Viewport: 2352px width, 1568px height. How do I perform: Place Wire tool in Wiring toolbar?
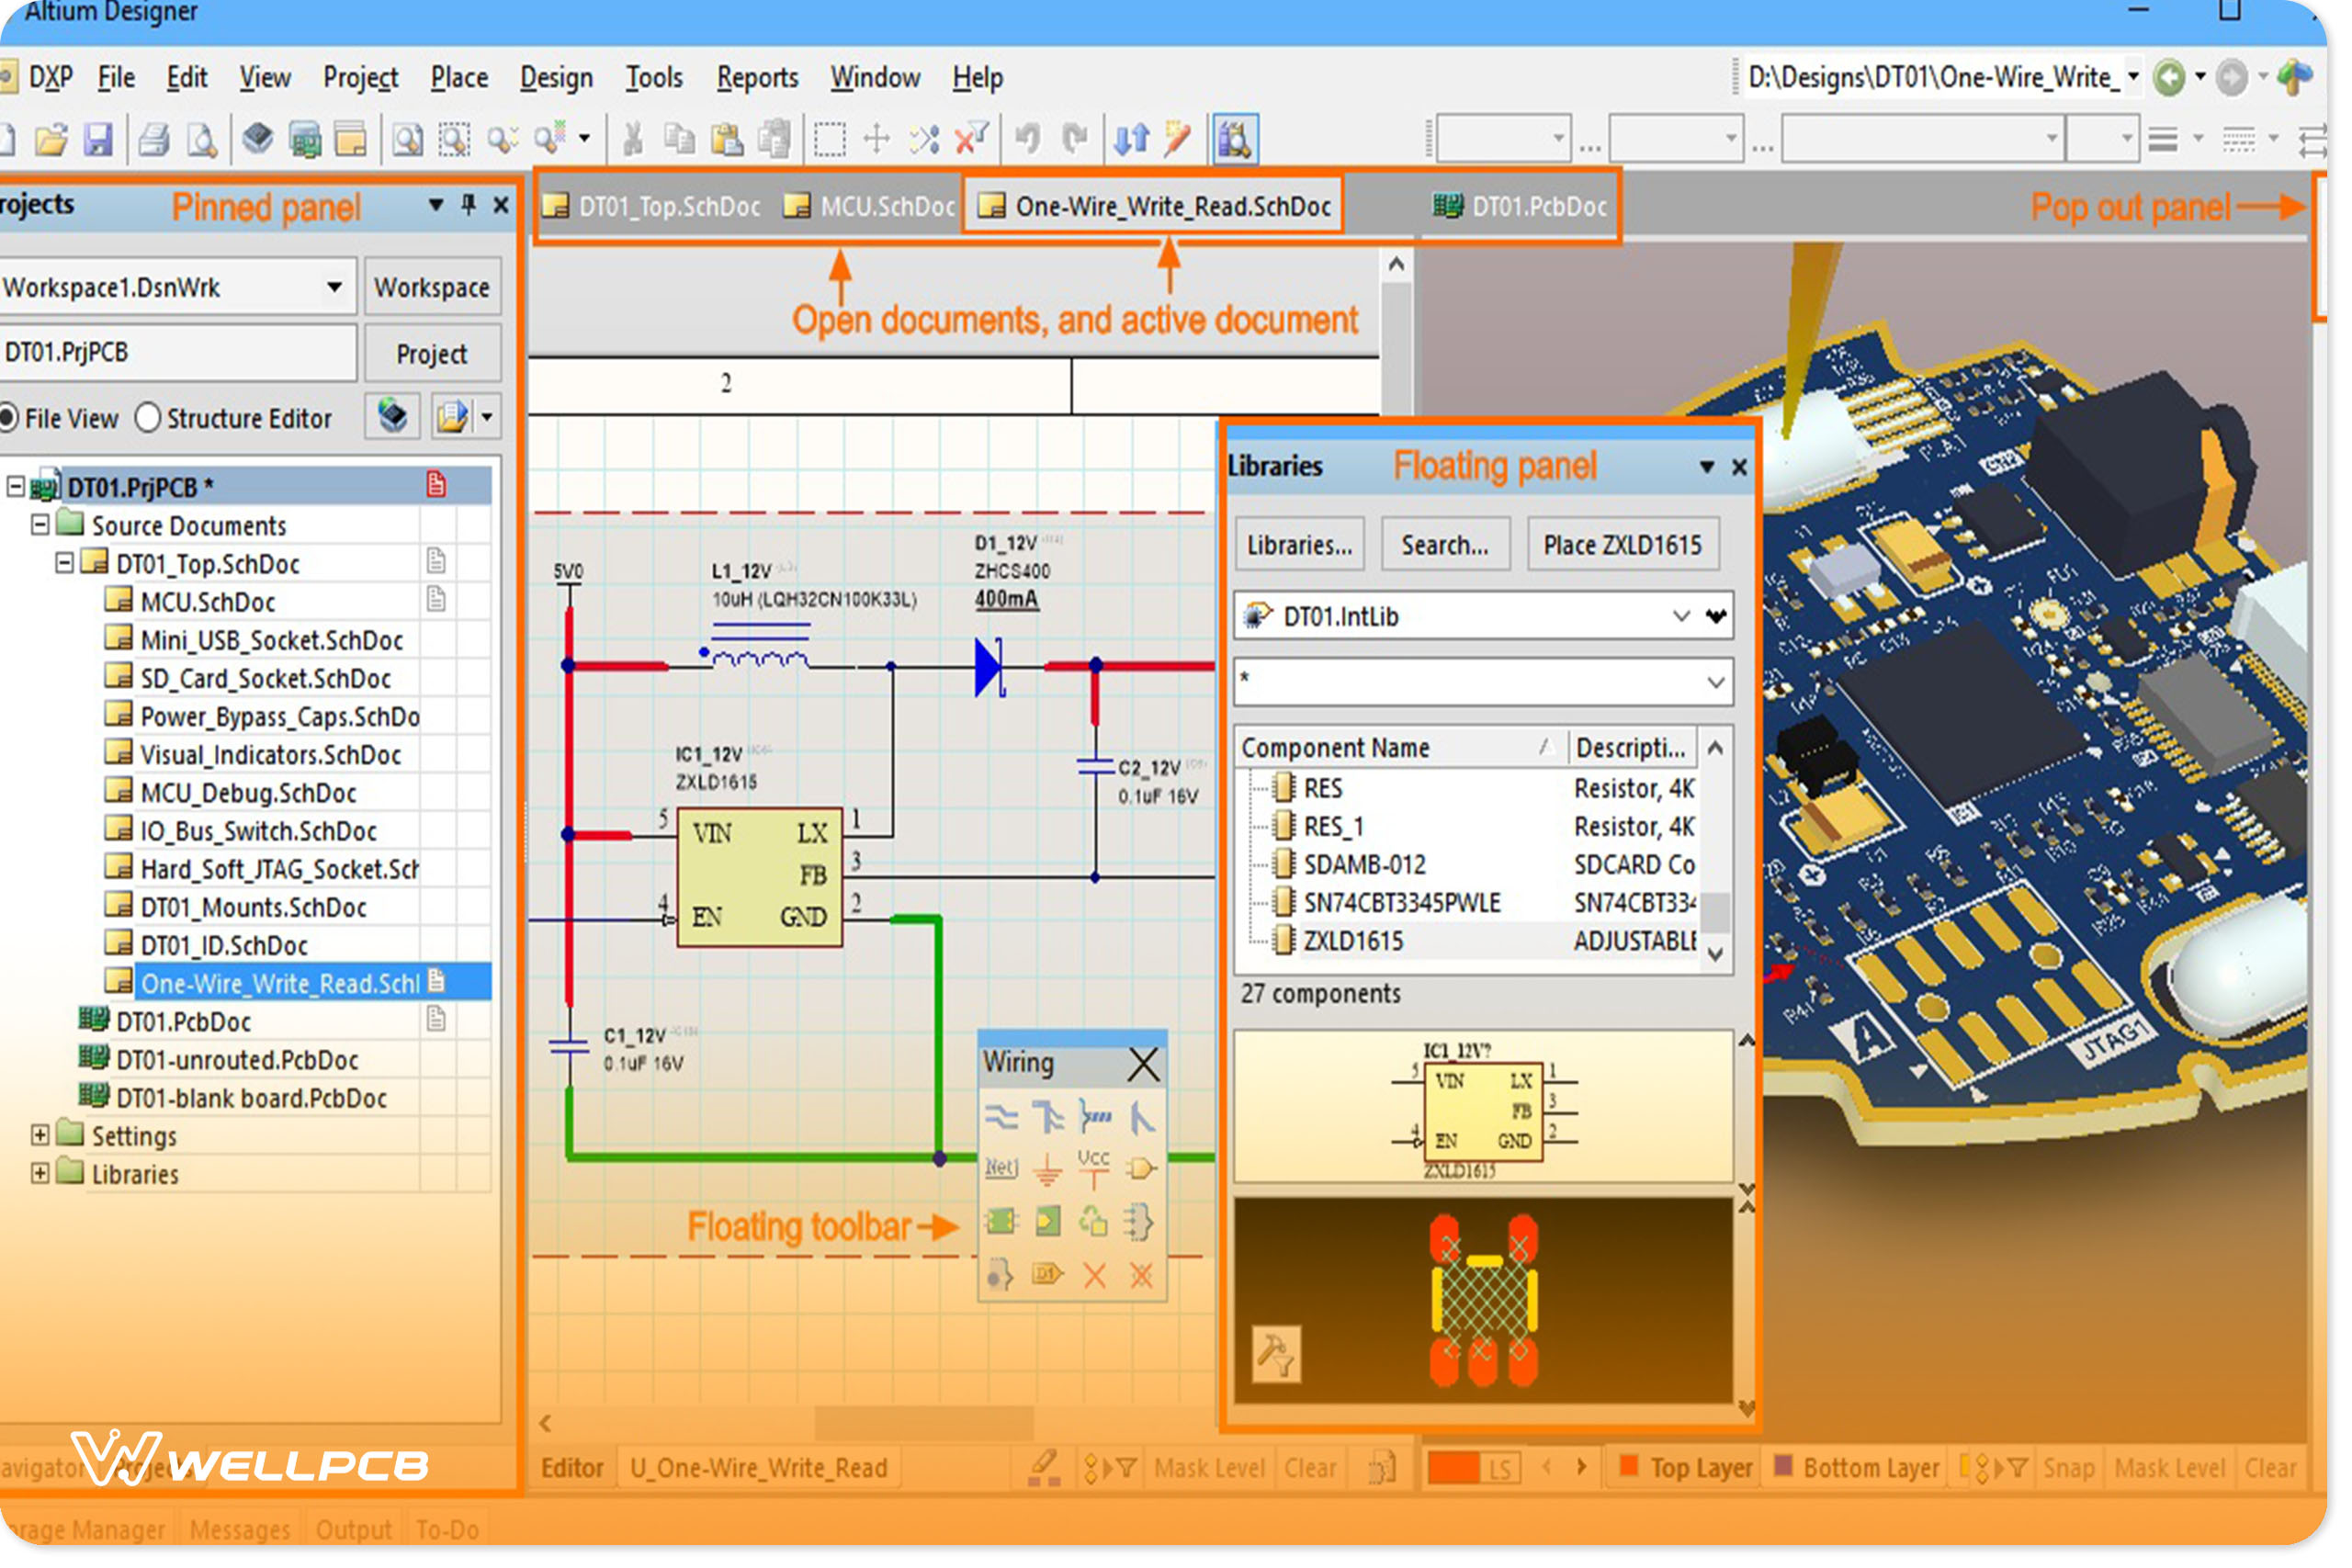pos(1003,1119)
